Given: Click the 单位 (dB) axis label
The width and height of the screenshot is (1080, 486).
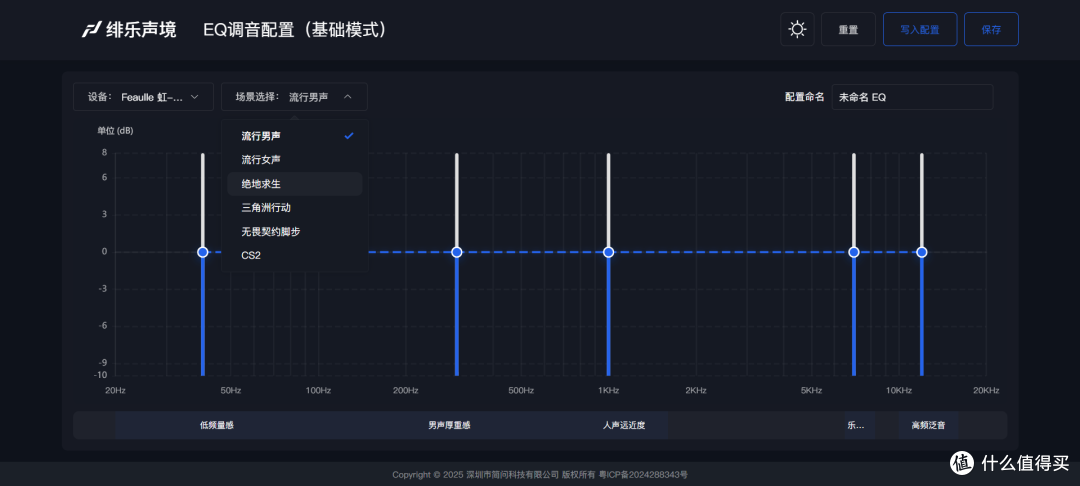Looking at the screenshot, I should [x=115, y=131].
